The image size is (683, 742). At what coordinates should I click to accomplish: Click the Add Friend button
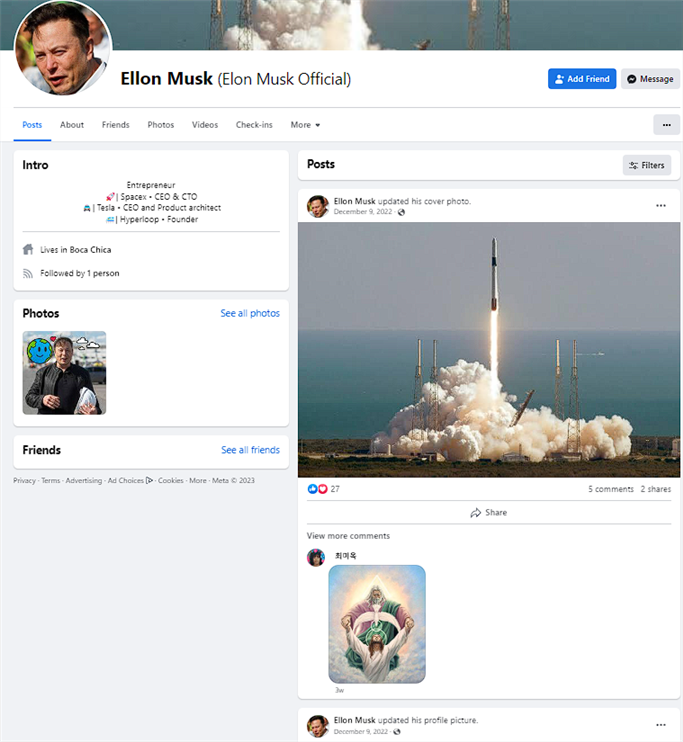[x=582, y=79]
